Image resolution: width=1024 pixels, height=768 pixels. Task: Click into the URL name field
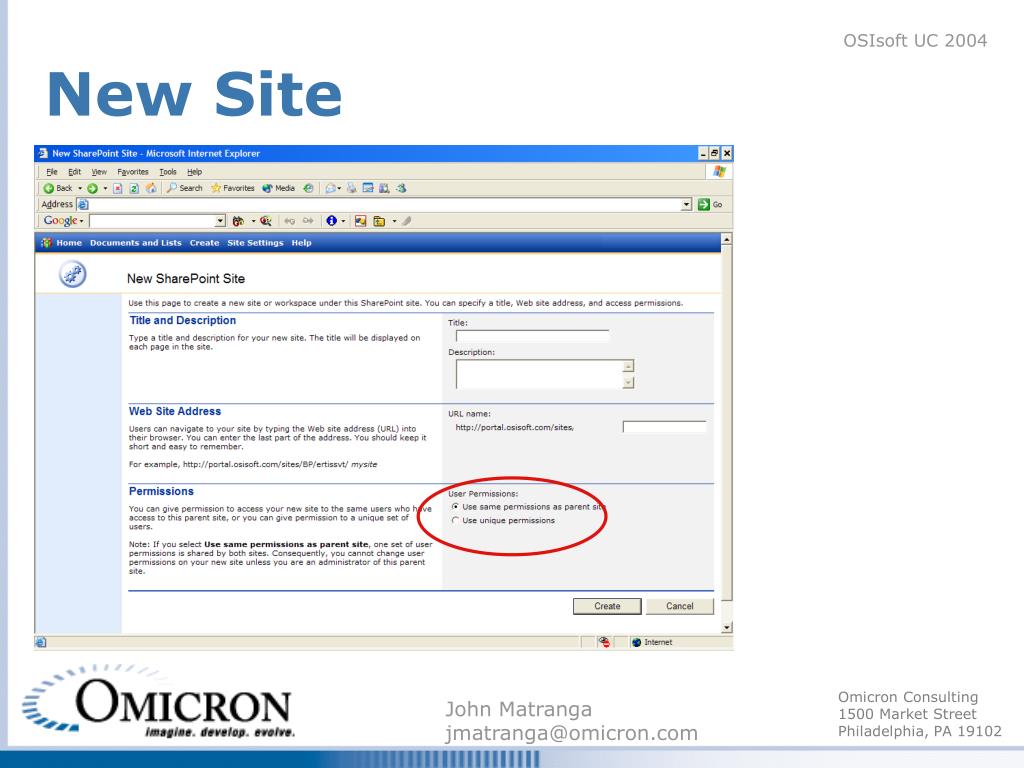(x=665, y=427)
